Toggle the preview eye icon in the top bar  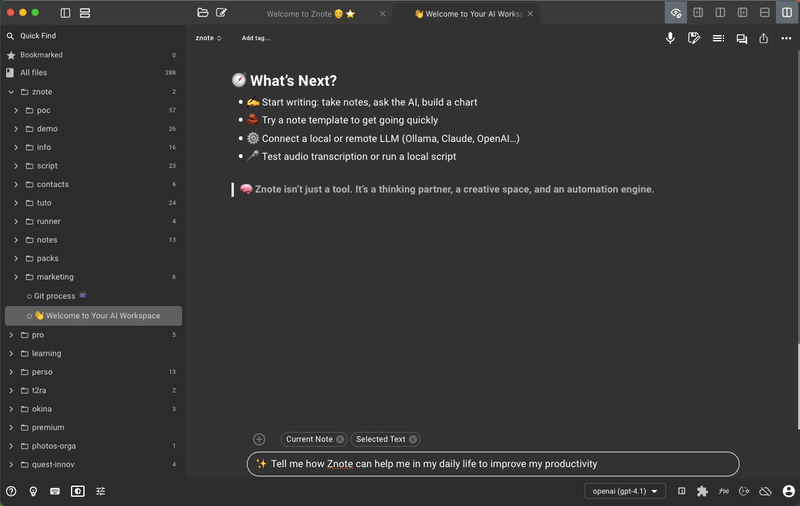pos(676,13)
